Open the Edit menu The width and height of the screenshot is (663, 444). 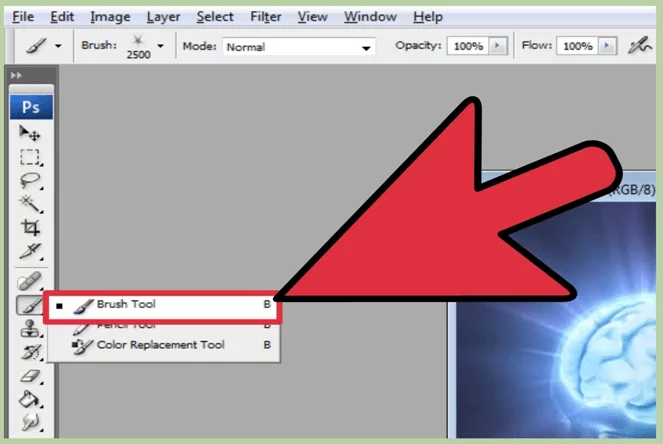pos(62,17)
